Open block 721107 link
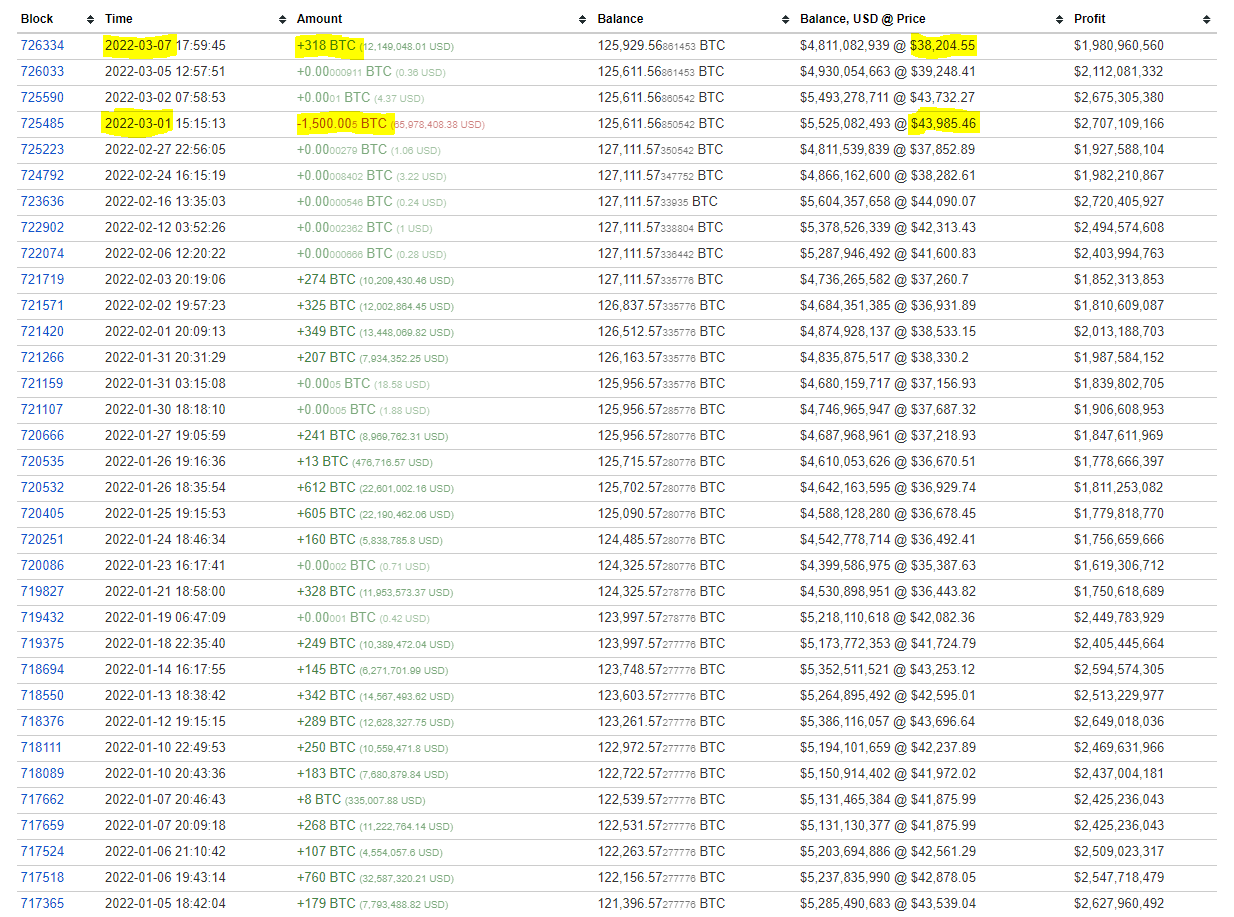 point(42,410)
